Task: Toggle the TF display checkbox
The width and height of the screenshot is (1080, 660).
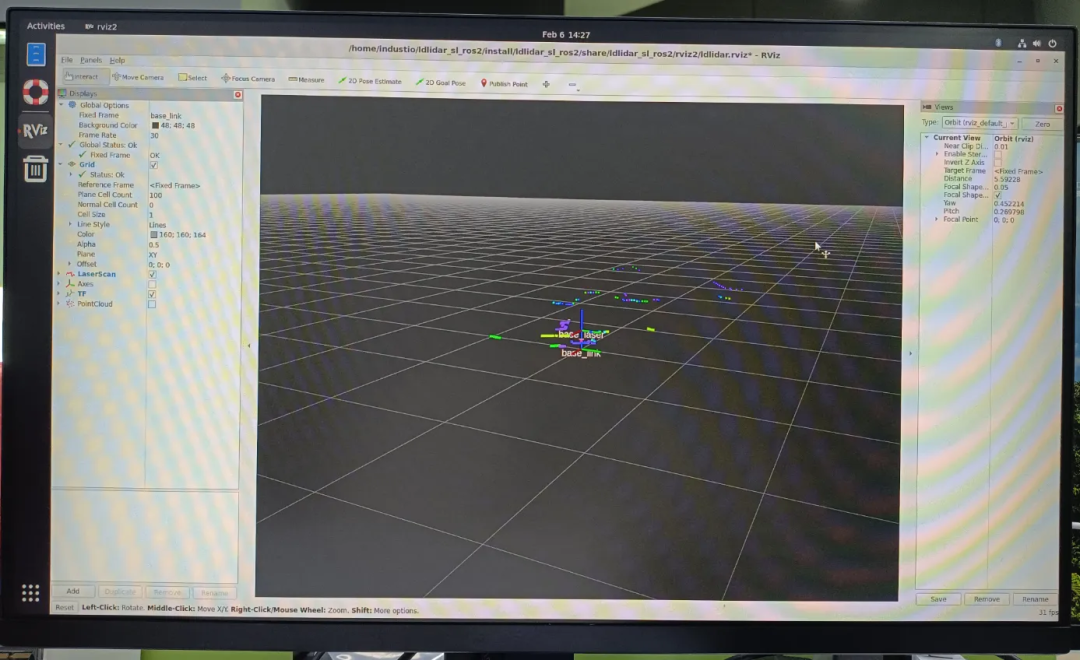Action: click(152, 294)
